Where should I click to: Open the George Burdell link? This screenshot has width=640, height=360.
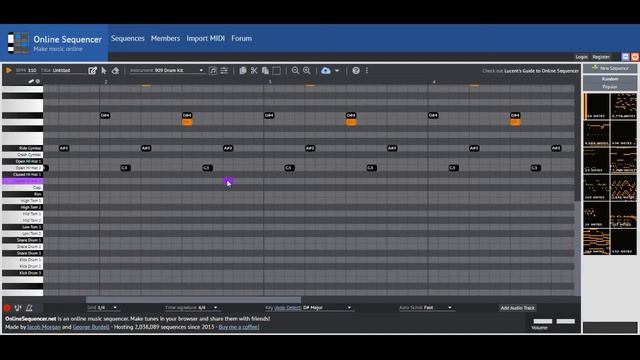91,327
